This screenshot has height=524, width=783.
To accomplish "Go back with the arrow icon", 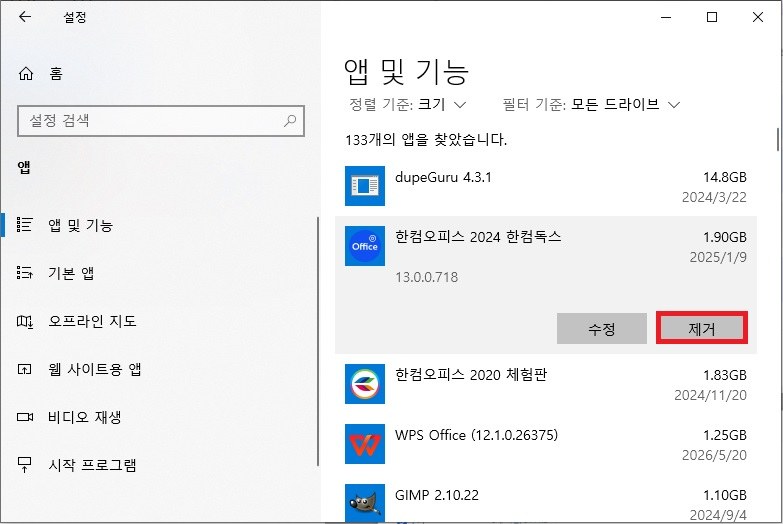I will coord(24,17).
